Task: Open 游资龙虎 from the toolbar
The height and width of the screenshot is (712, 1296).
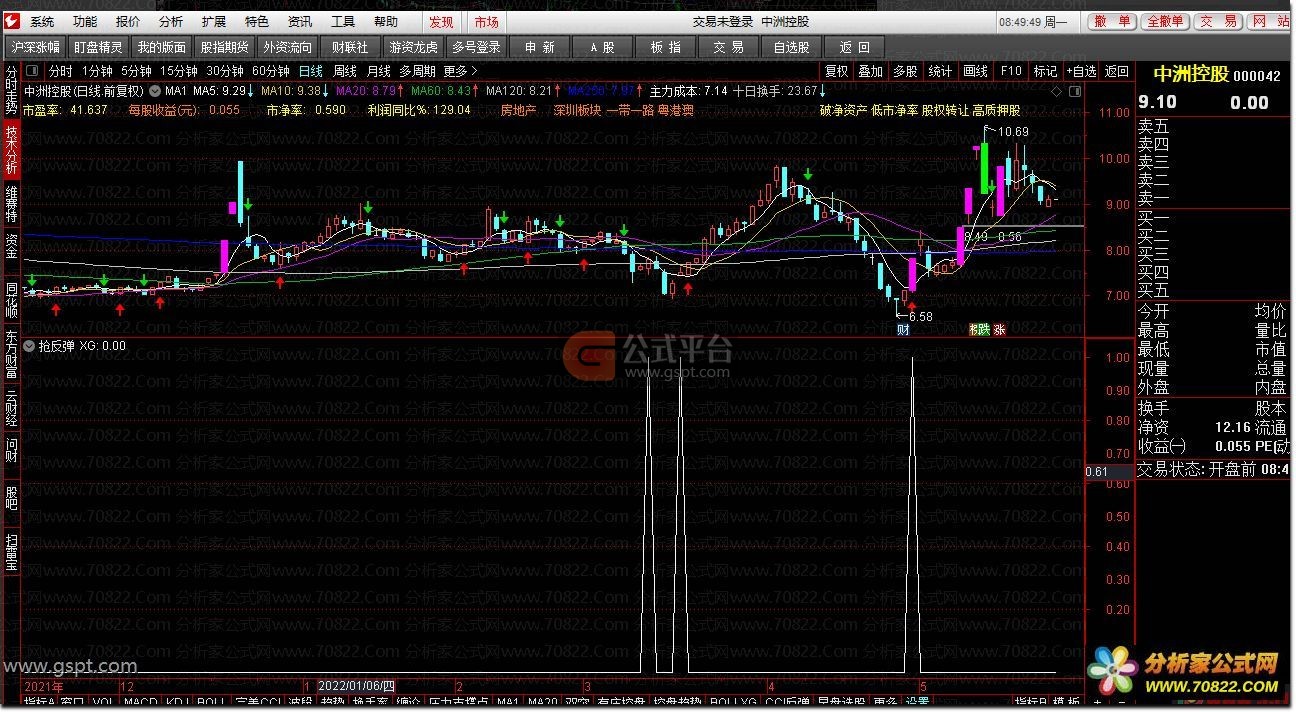Action: point(414,47)
